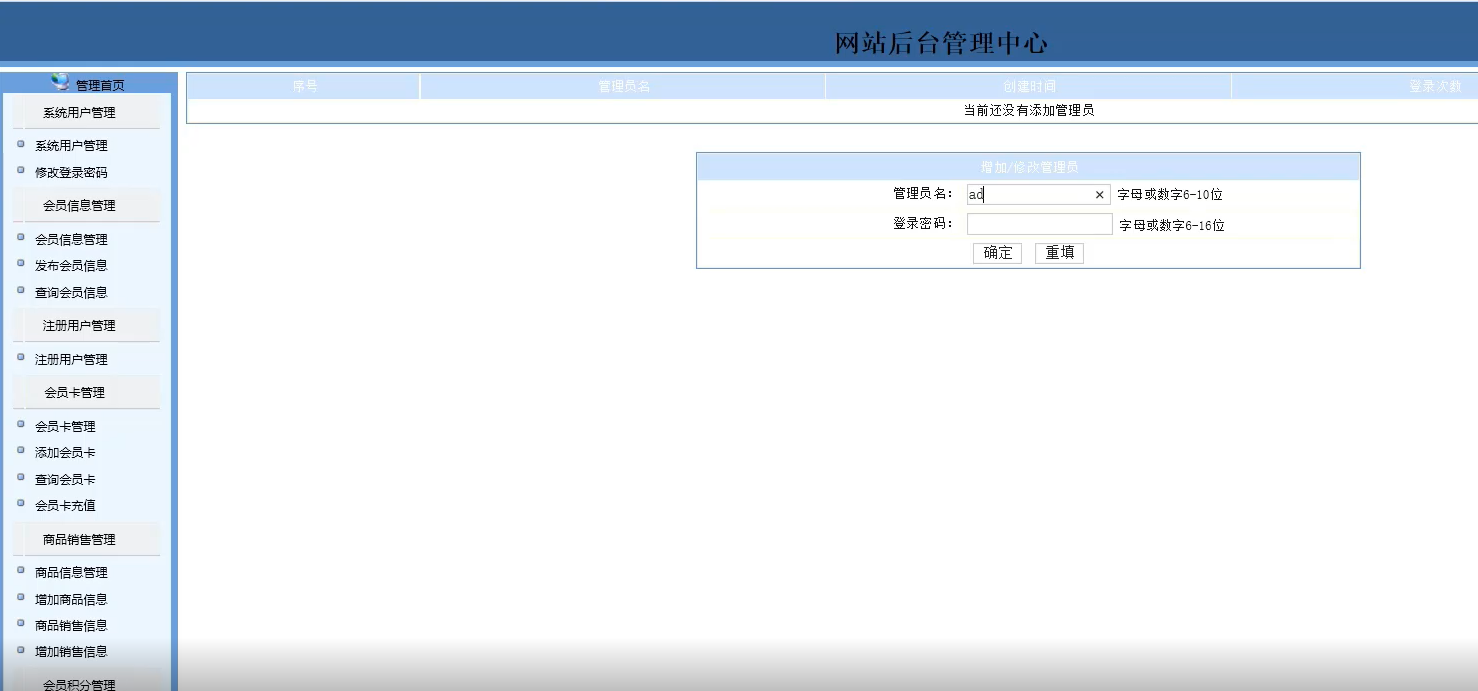
Task: Focus the 登录密码 input field
Action: 1039,224
